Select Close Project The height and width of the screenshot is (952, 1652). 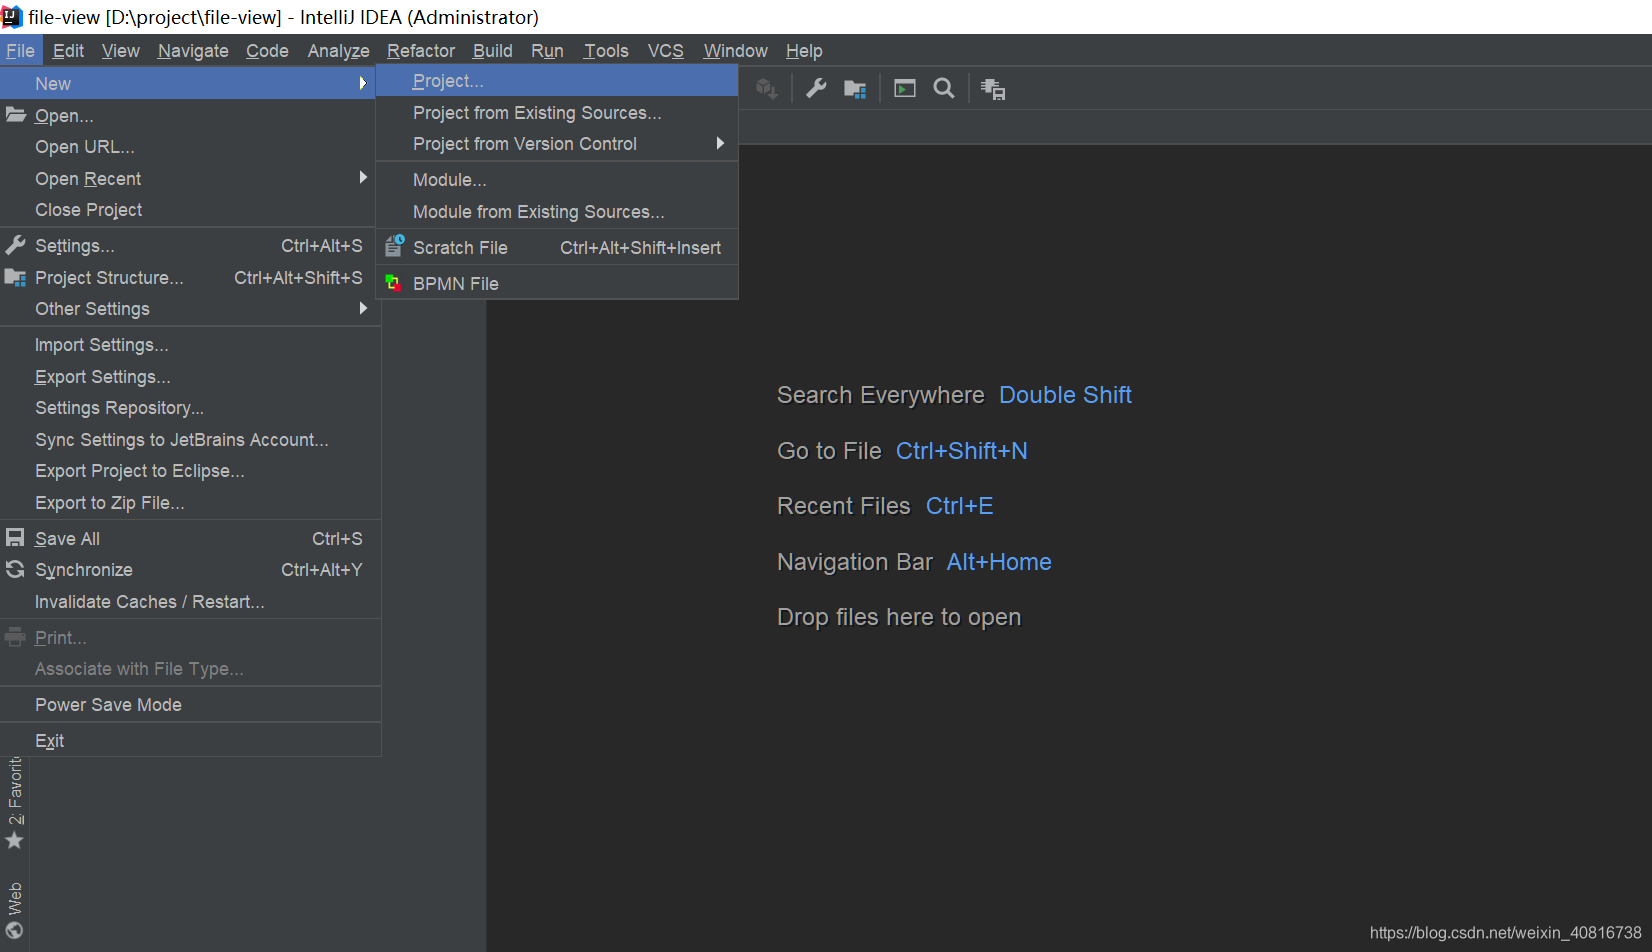[88, 210]
